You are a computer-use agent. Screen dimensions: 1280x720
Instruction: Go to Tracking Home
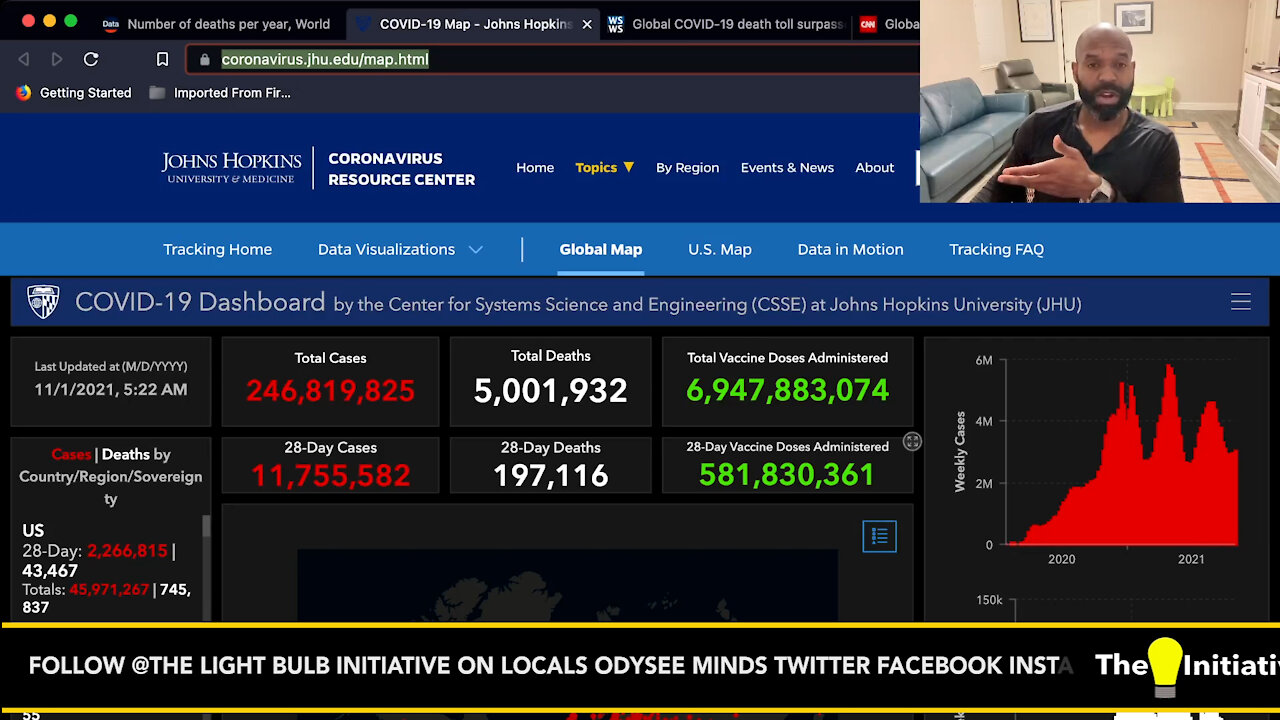(x=217, y=249)
